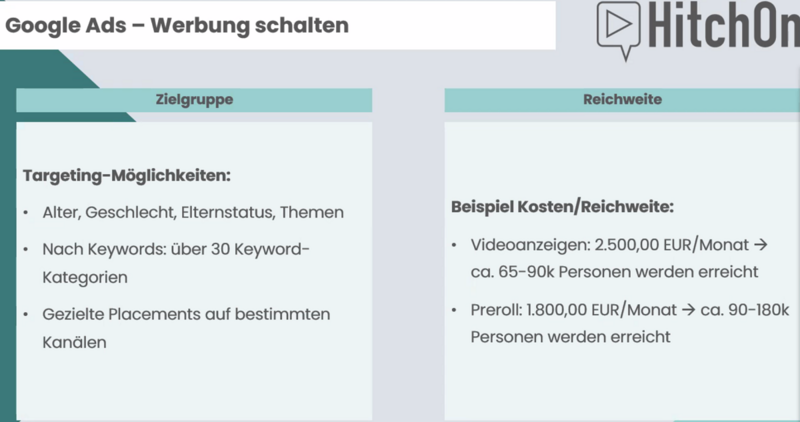Select the word Kategorien
Viewport: 800px width, 422px height.
[85, 278]
